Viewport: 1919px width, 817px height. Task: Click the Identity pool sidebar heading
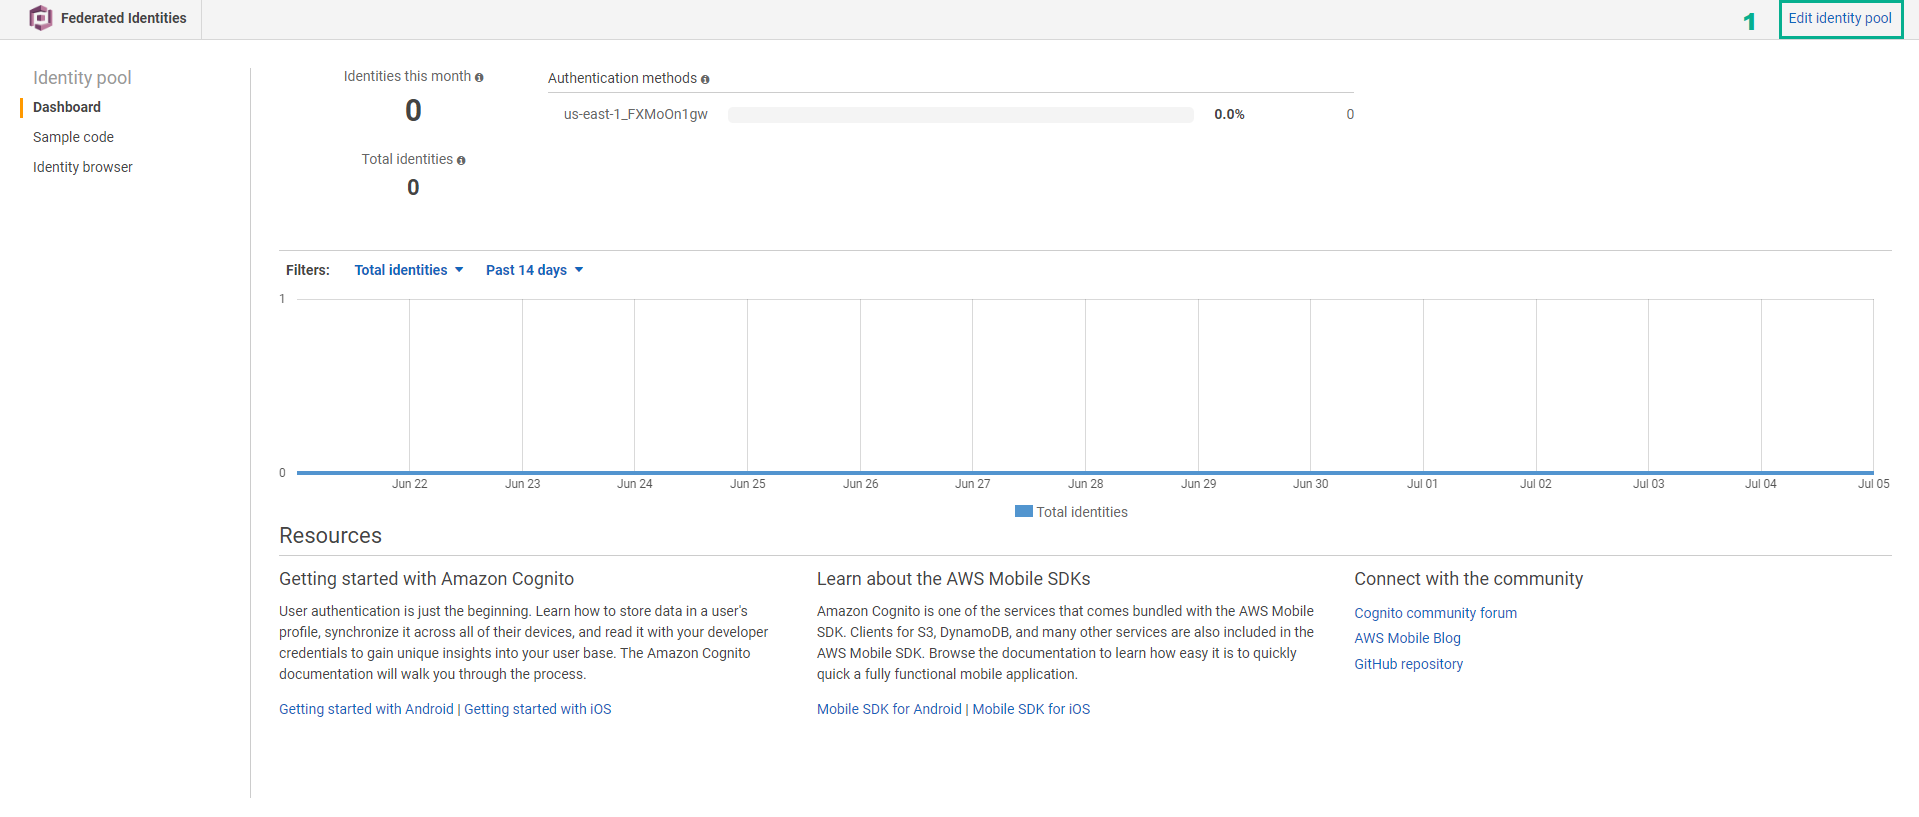82,77
